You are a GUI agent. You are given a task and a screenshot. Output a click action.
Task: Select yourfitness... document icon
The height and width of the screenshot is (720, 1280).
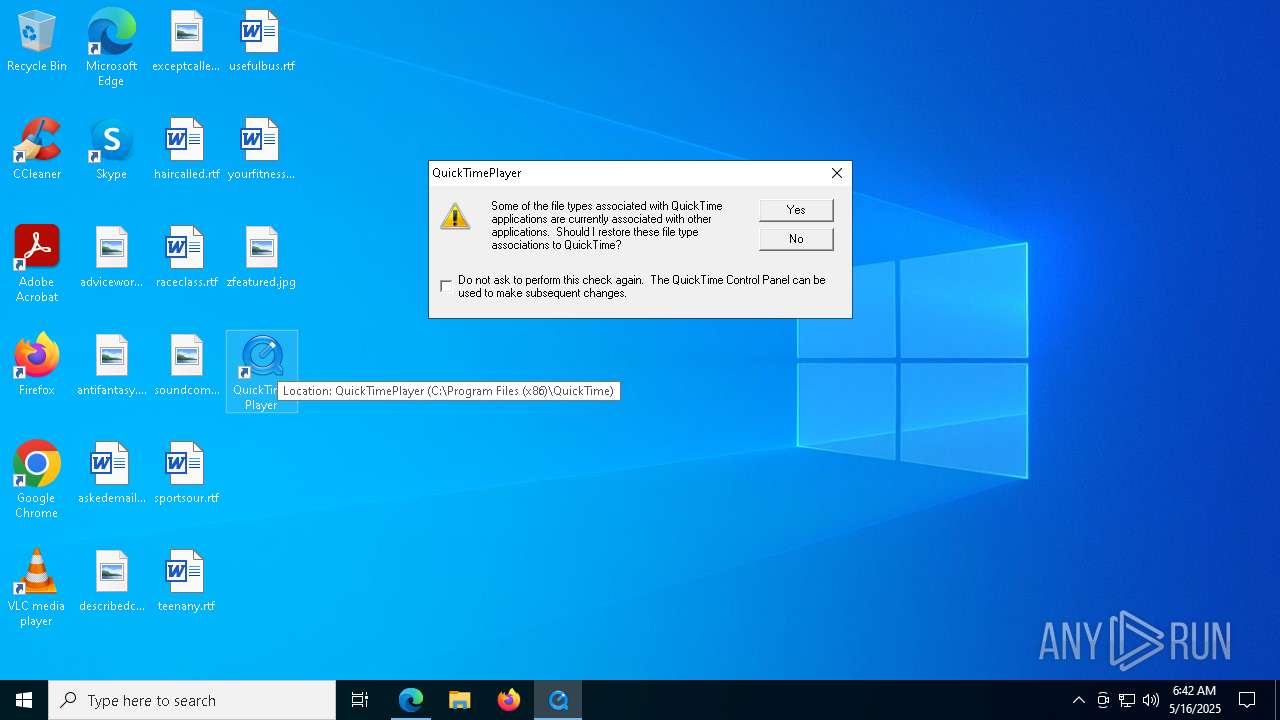[261, 149]
